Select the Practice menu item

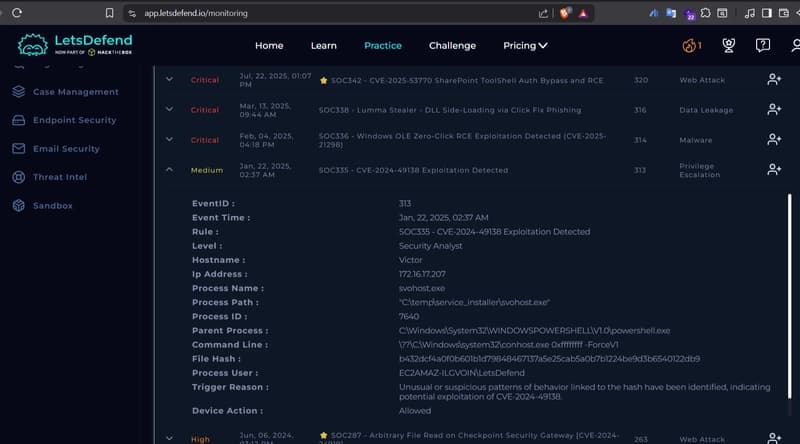click(383, 45)
